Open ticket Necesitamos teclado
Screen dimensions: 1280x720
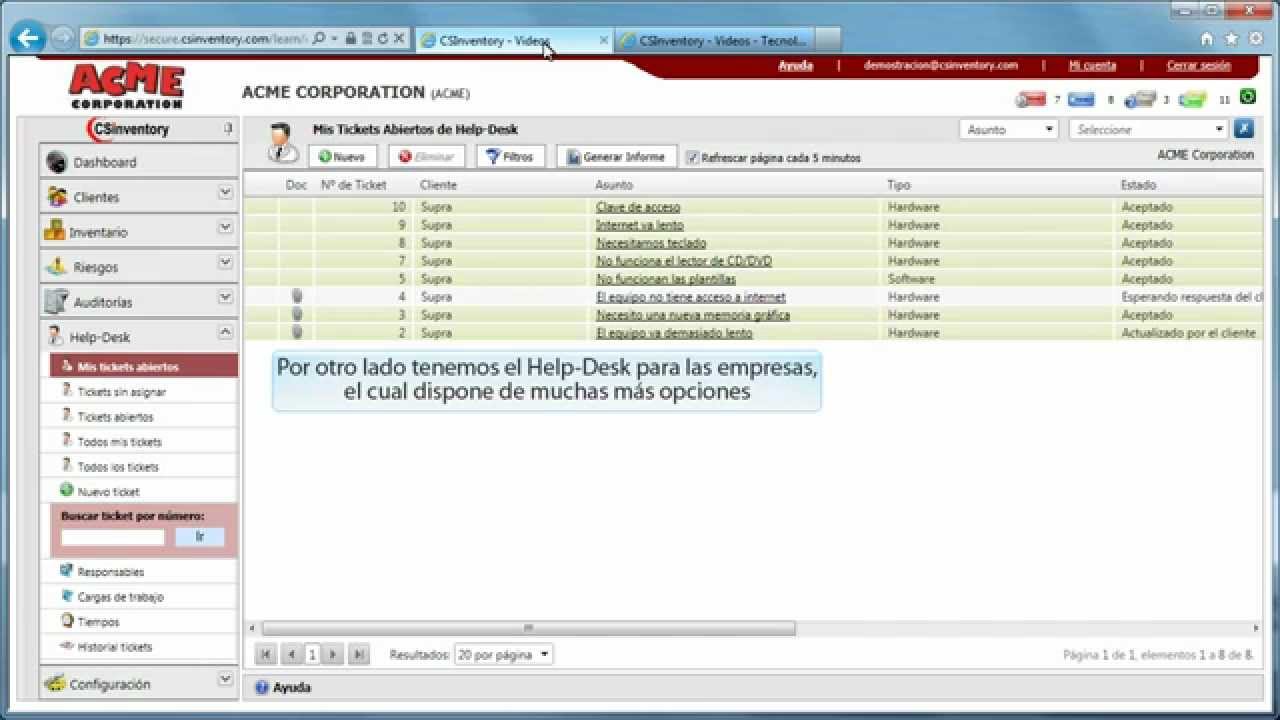coord(651,243)
